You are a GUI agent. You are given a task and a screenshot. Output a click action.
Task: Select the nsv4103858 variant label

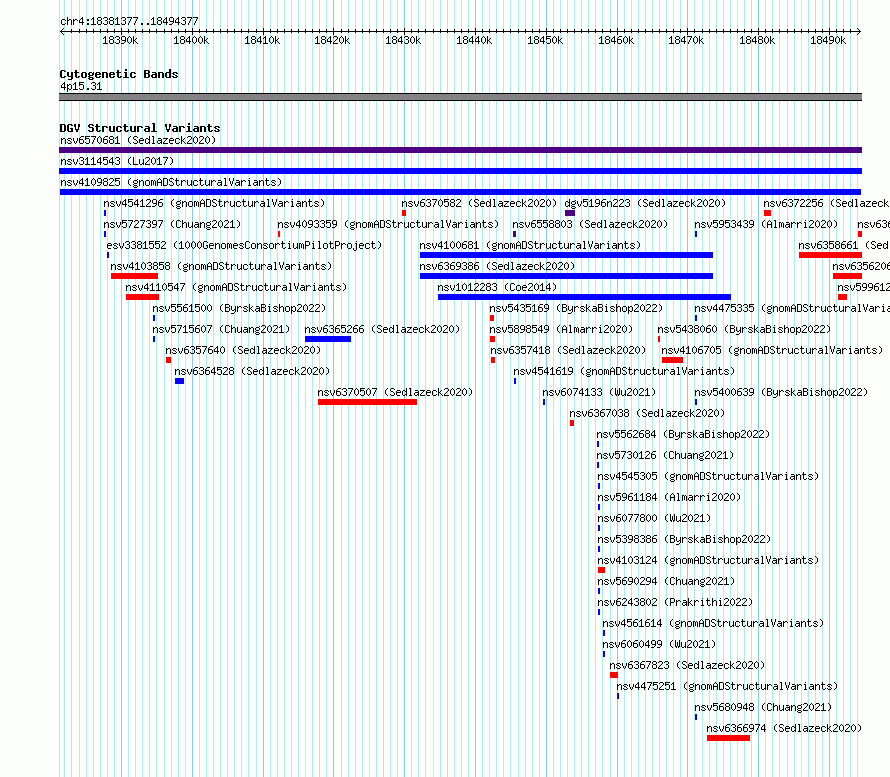pos(221,266)
